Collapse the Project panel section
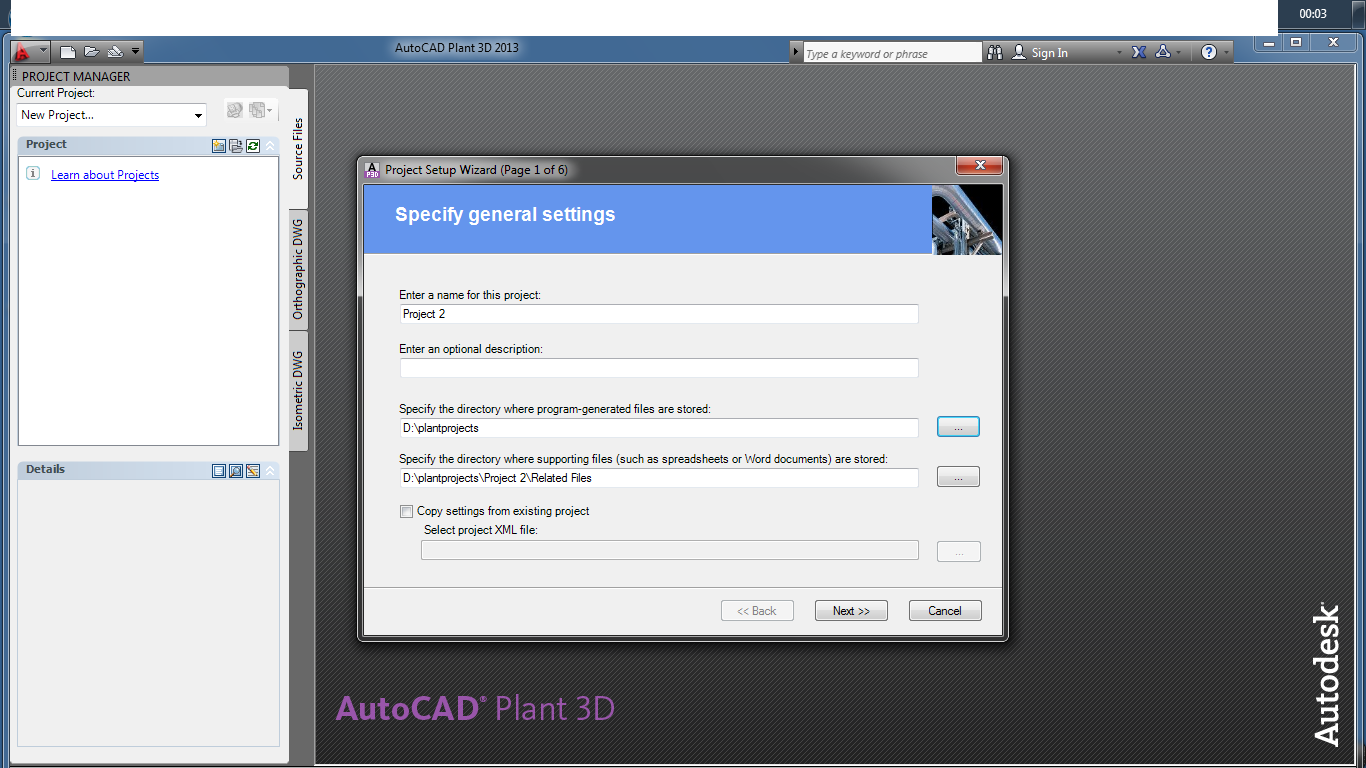 (270, 146)
